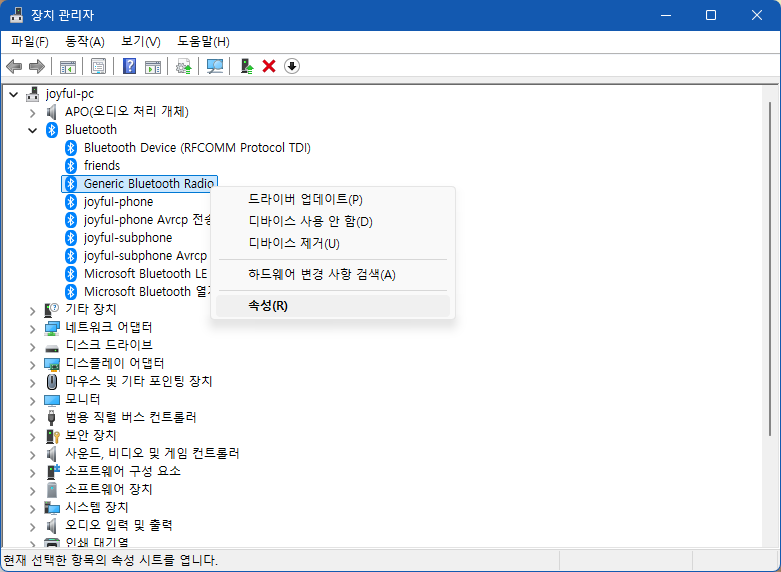Expand APO(오디오 처리 개체) category
Image resolution: width=781 pixels, height=572 pixels.
[33, 113]
